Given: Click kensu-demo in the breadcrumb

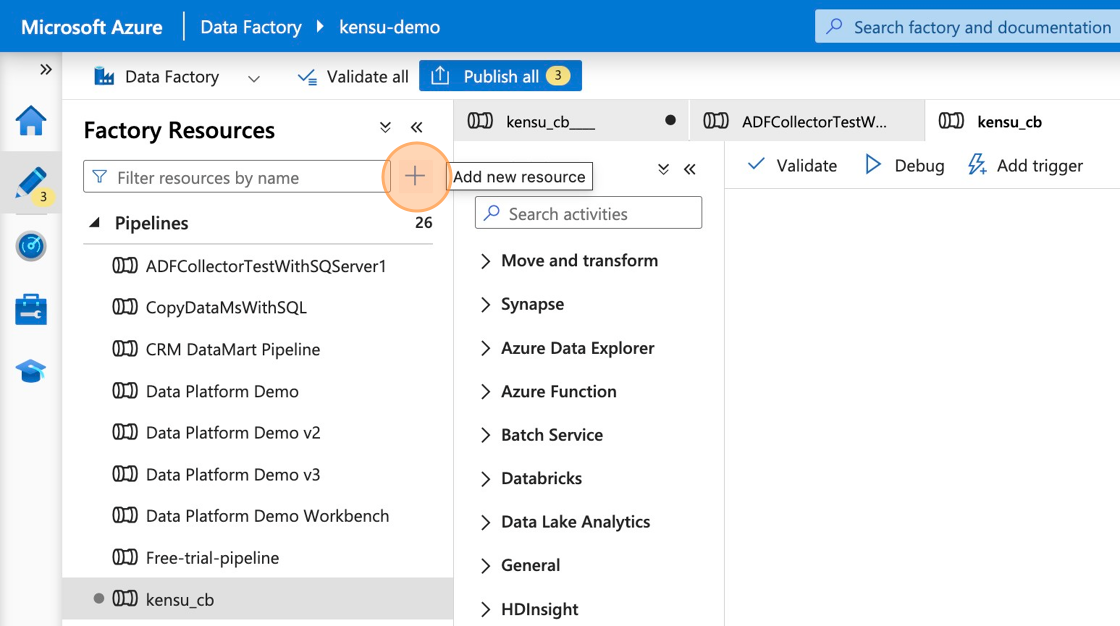Looking at the screenshot, I should [x=389, y=27].
